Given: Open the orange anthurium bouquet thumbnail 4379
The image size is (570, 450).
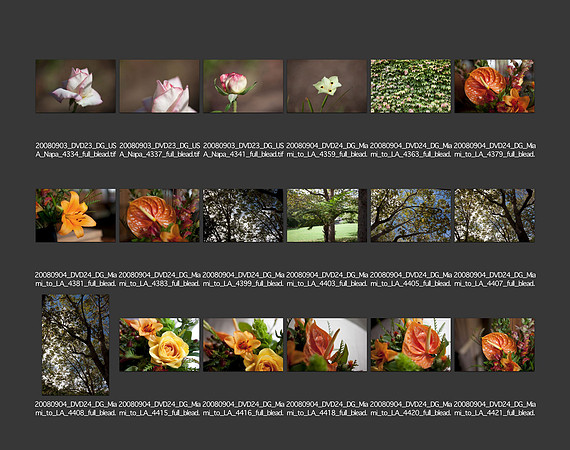Looking at the screenshot, I should 494,86.
